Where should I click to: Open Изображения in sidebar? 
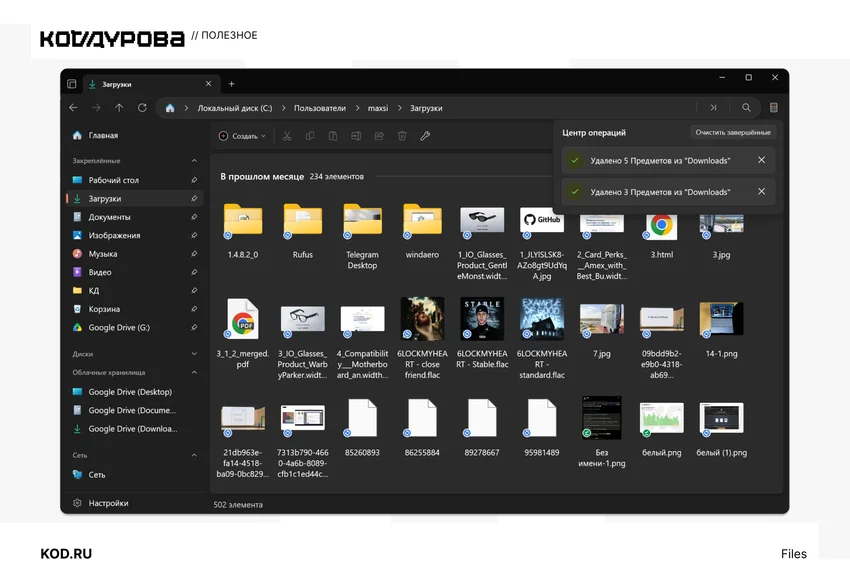[x=134, y=235]
